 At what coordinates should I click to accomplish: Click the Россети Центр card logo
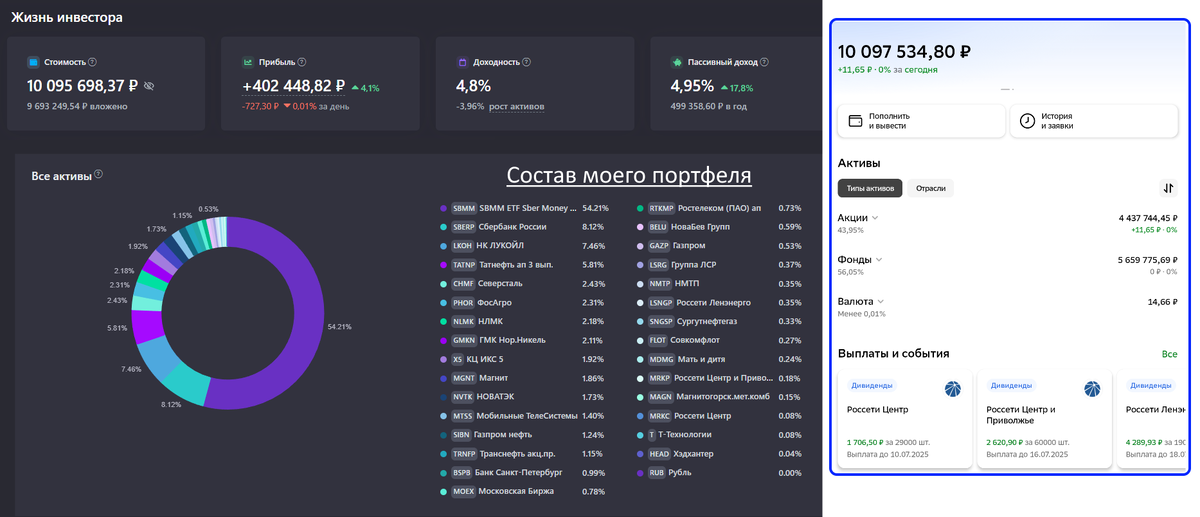coord(952,388)
